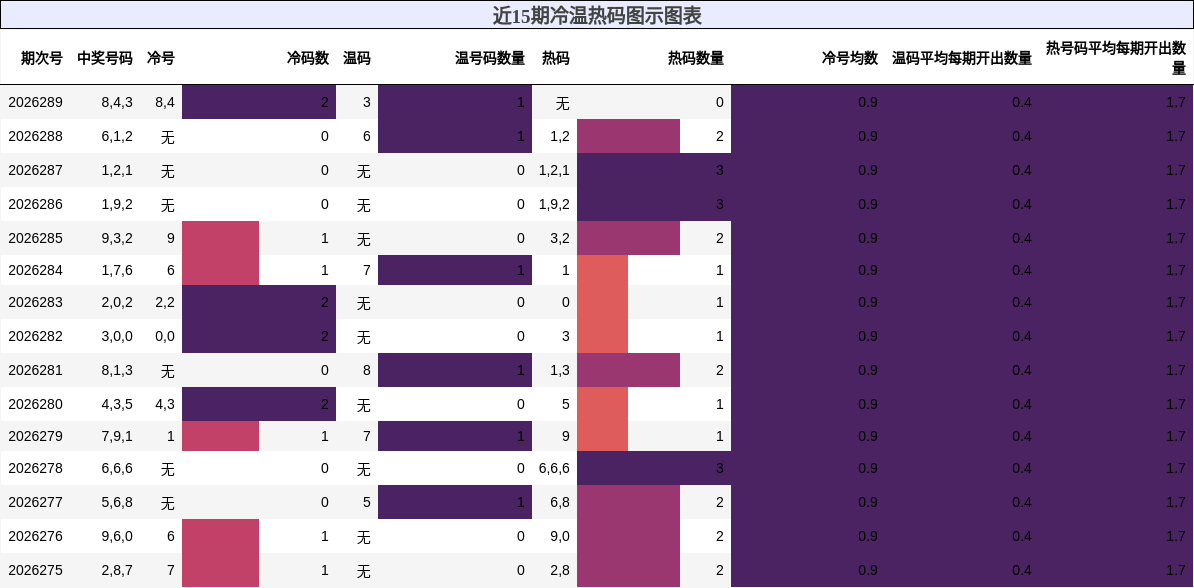Select period number 2026278

coord(35,468)
